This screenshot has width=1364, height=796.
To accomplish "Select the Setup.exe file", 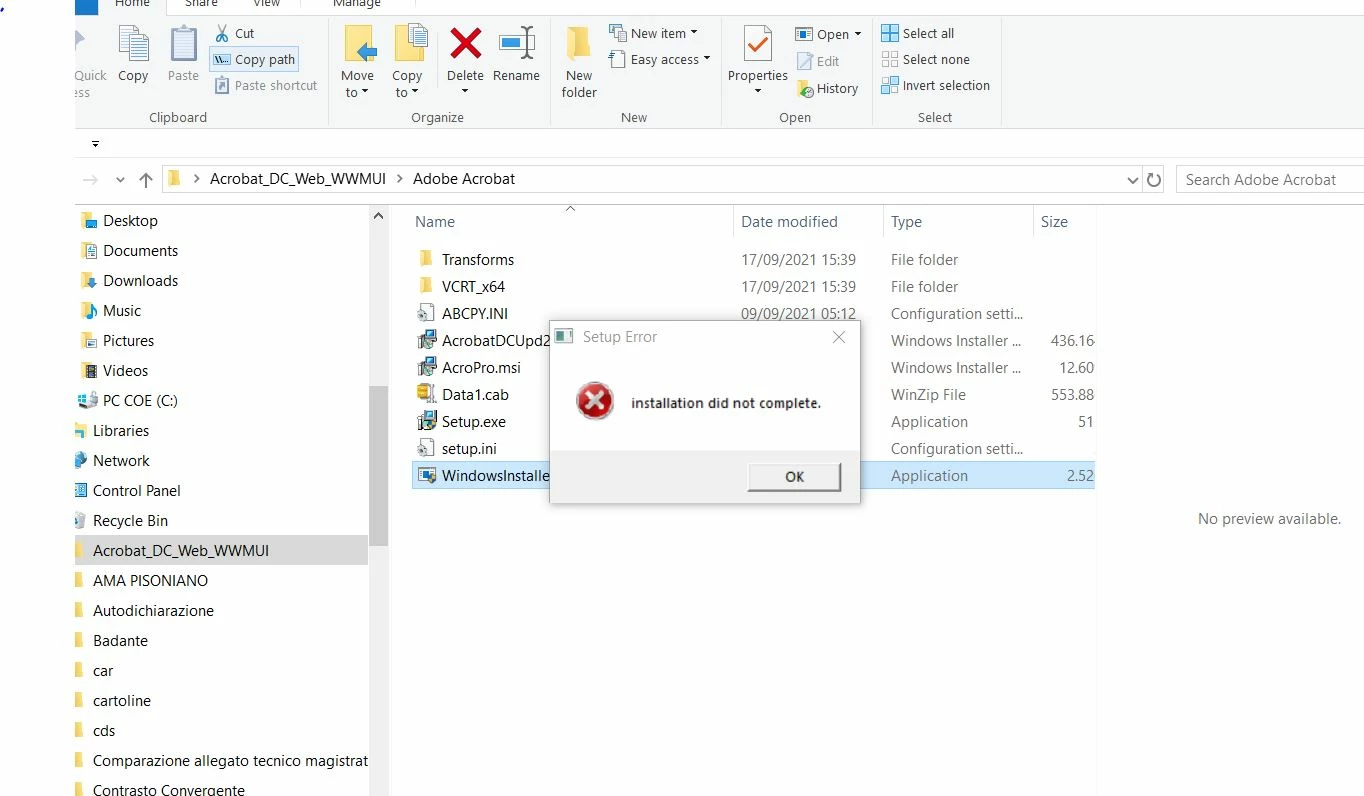I will tap(474, 422).
